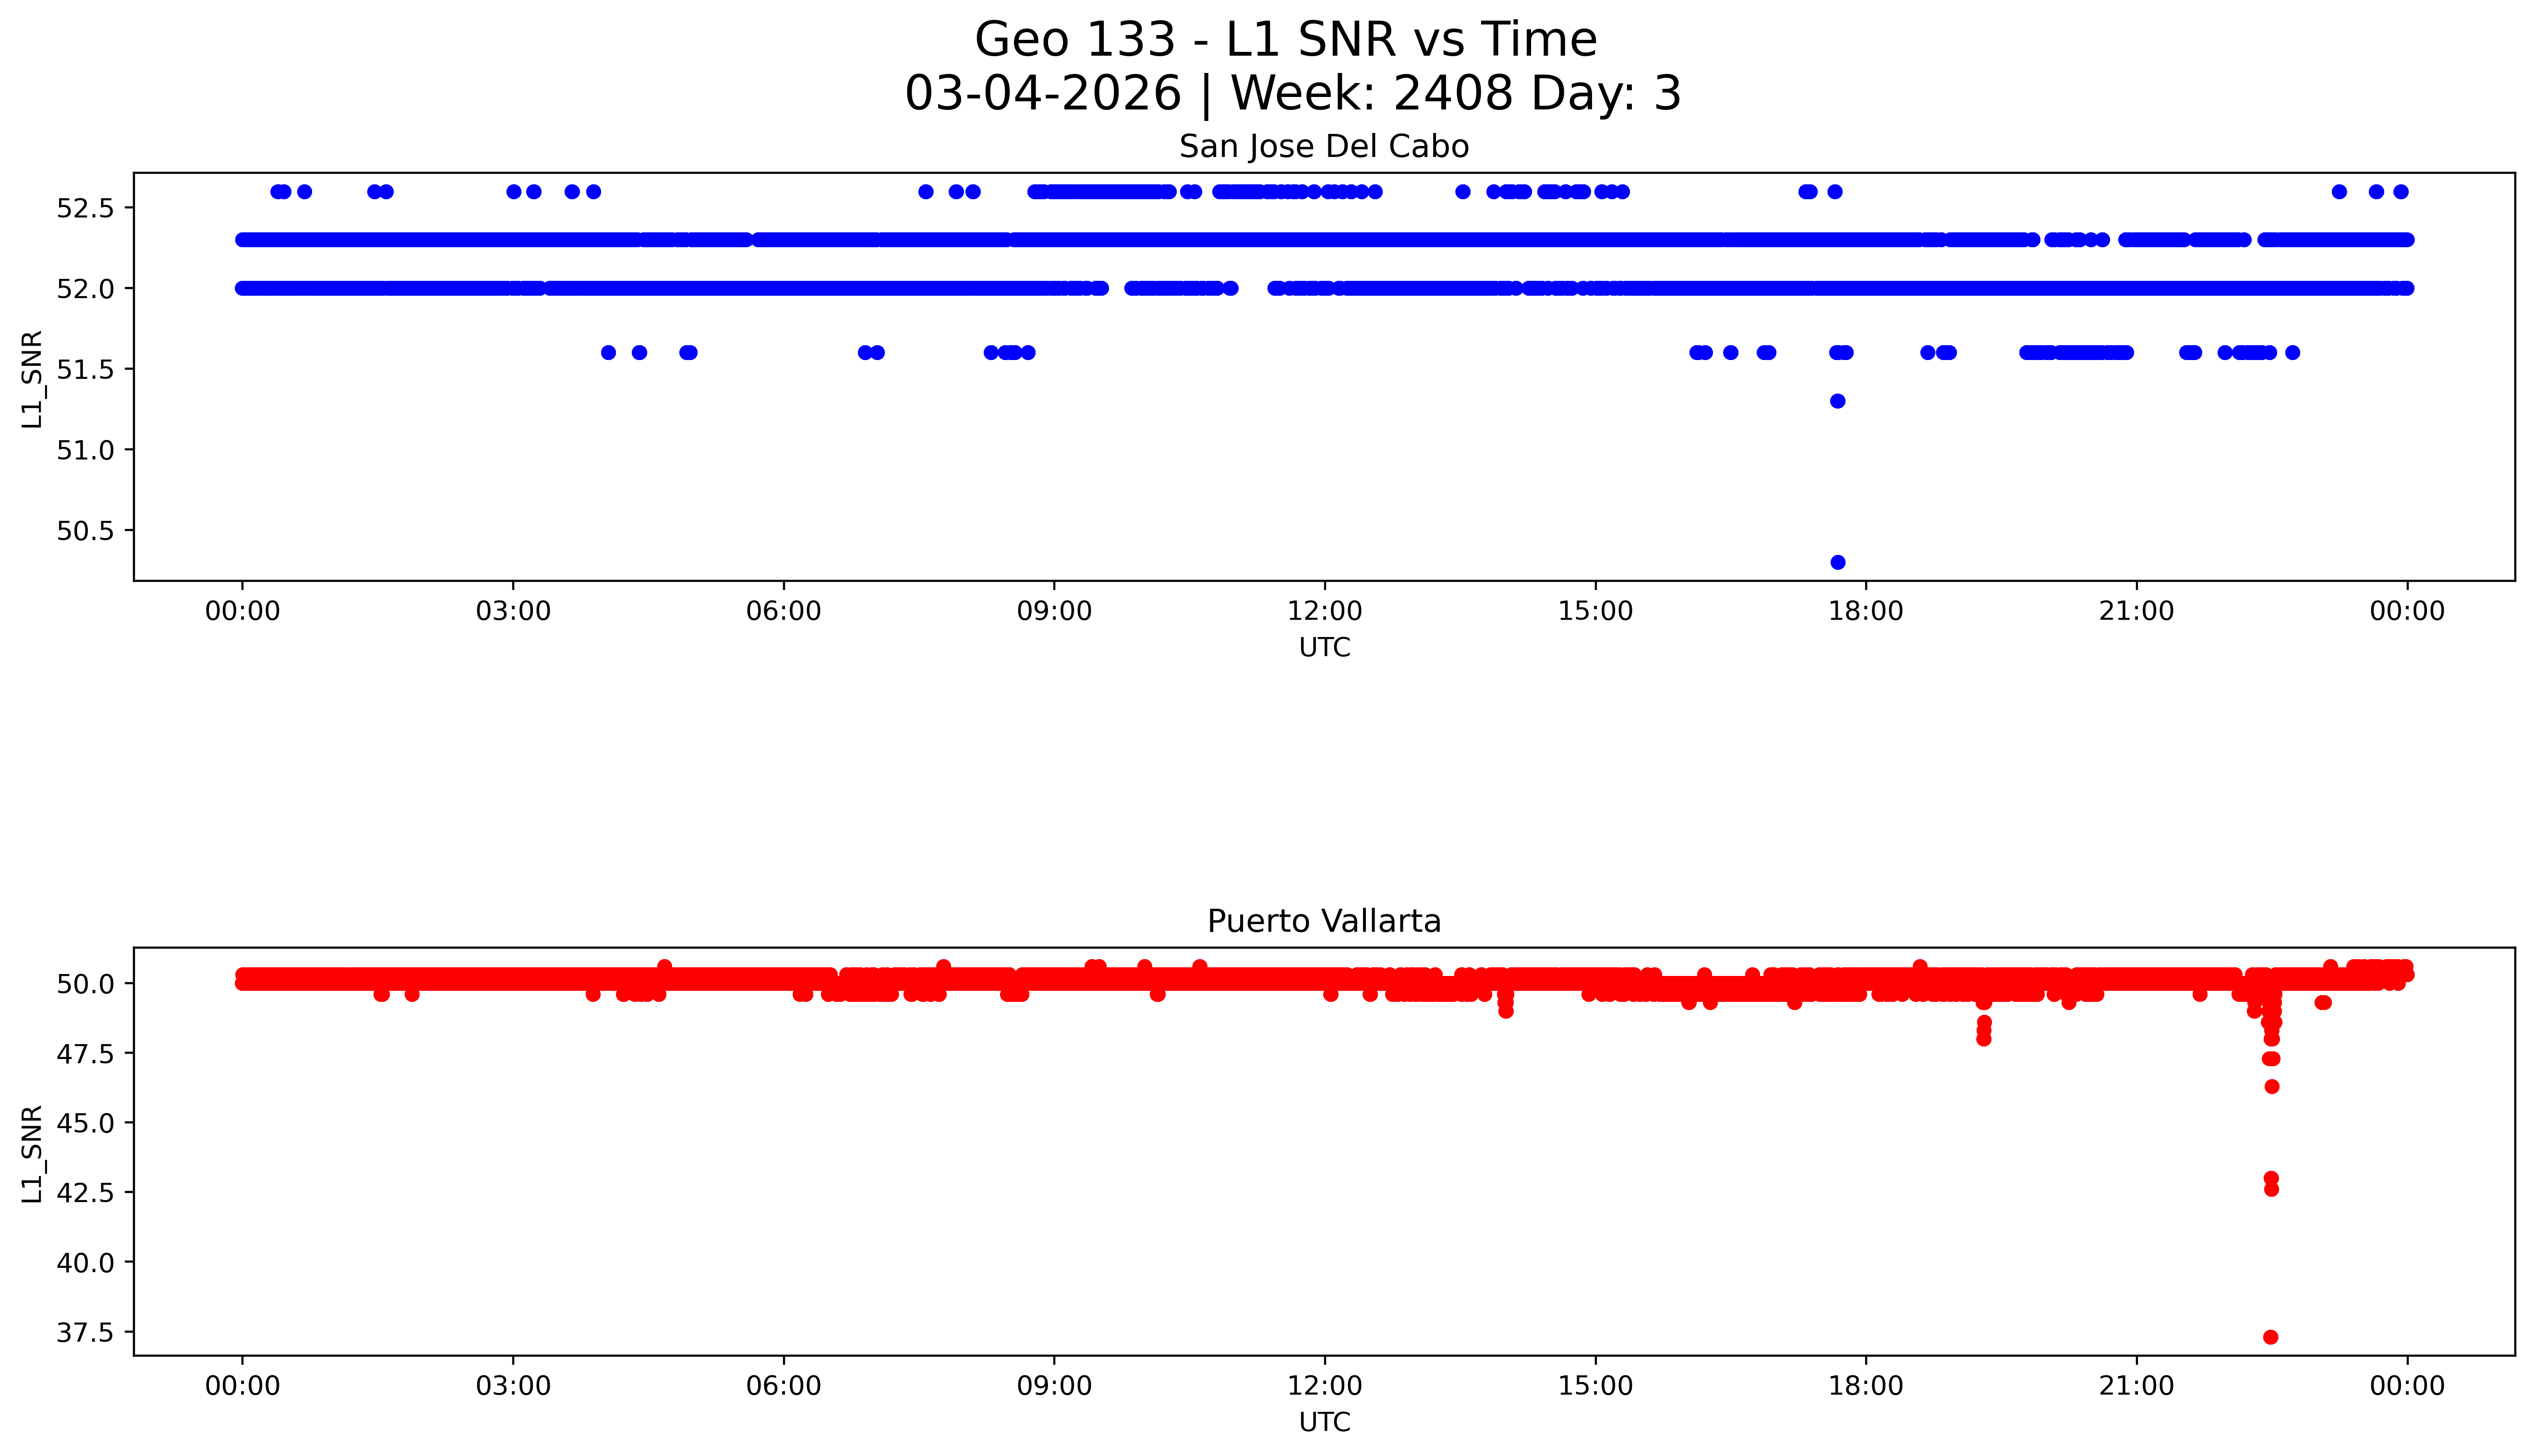Click the red data point near 46.3
Screen dimensions: 2534x1456
tap(2272, 1086)
